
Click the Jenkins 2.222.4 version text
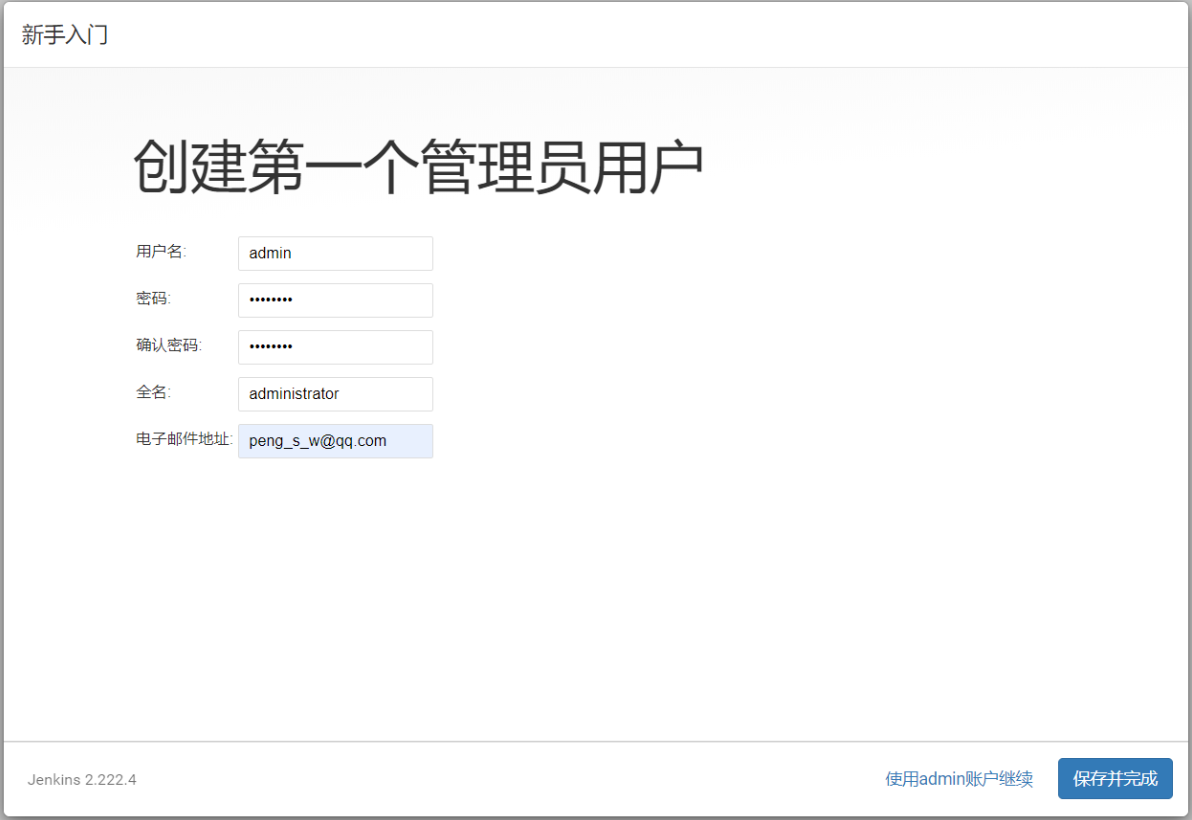[x=82, y=780]
